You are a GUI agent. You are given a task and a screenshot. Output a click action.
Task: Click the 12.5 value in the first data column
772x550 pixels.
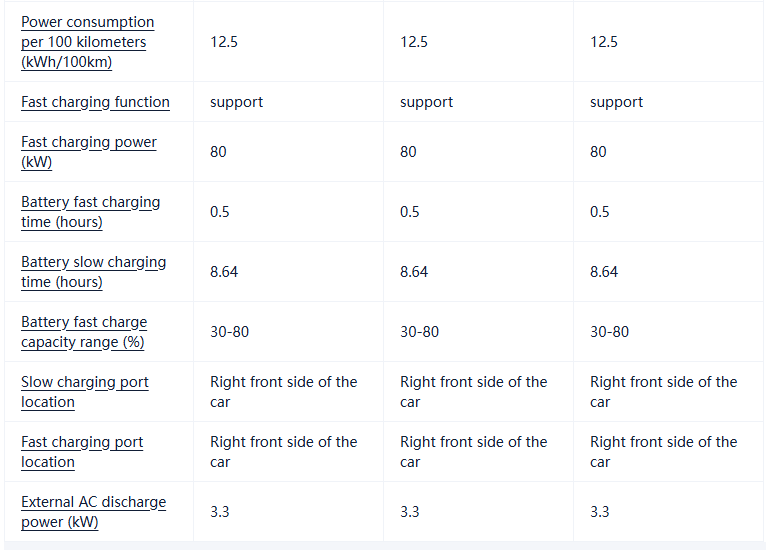pyautogui.click(x=224, y=42)
